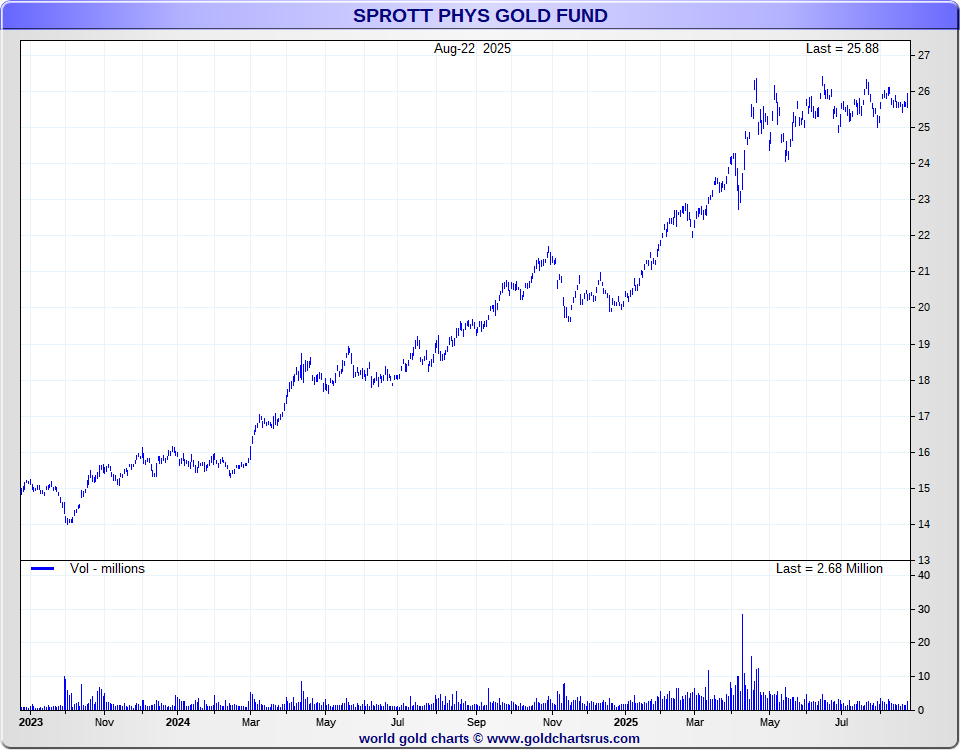Click the Mar label after 2025
The width and height of the screenshot is (960, 750).
(x=694, y=722)
